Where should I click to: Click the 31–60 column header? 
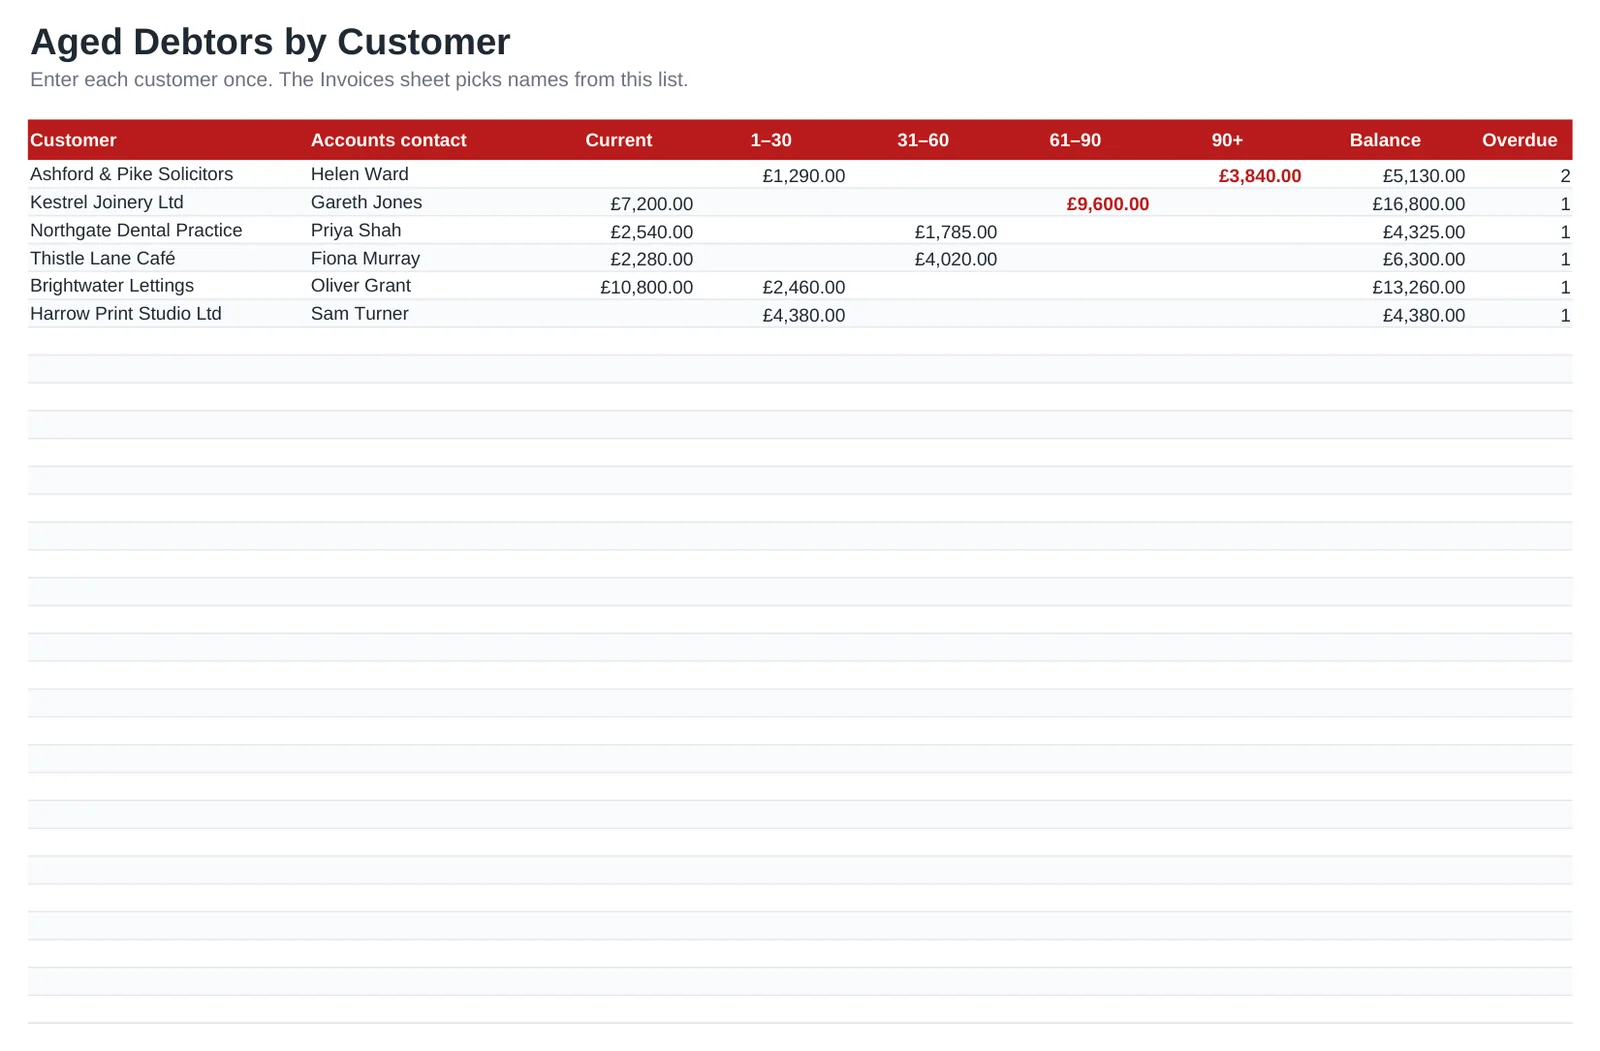click(922, 140)
